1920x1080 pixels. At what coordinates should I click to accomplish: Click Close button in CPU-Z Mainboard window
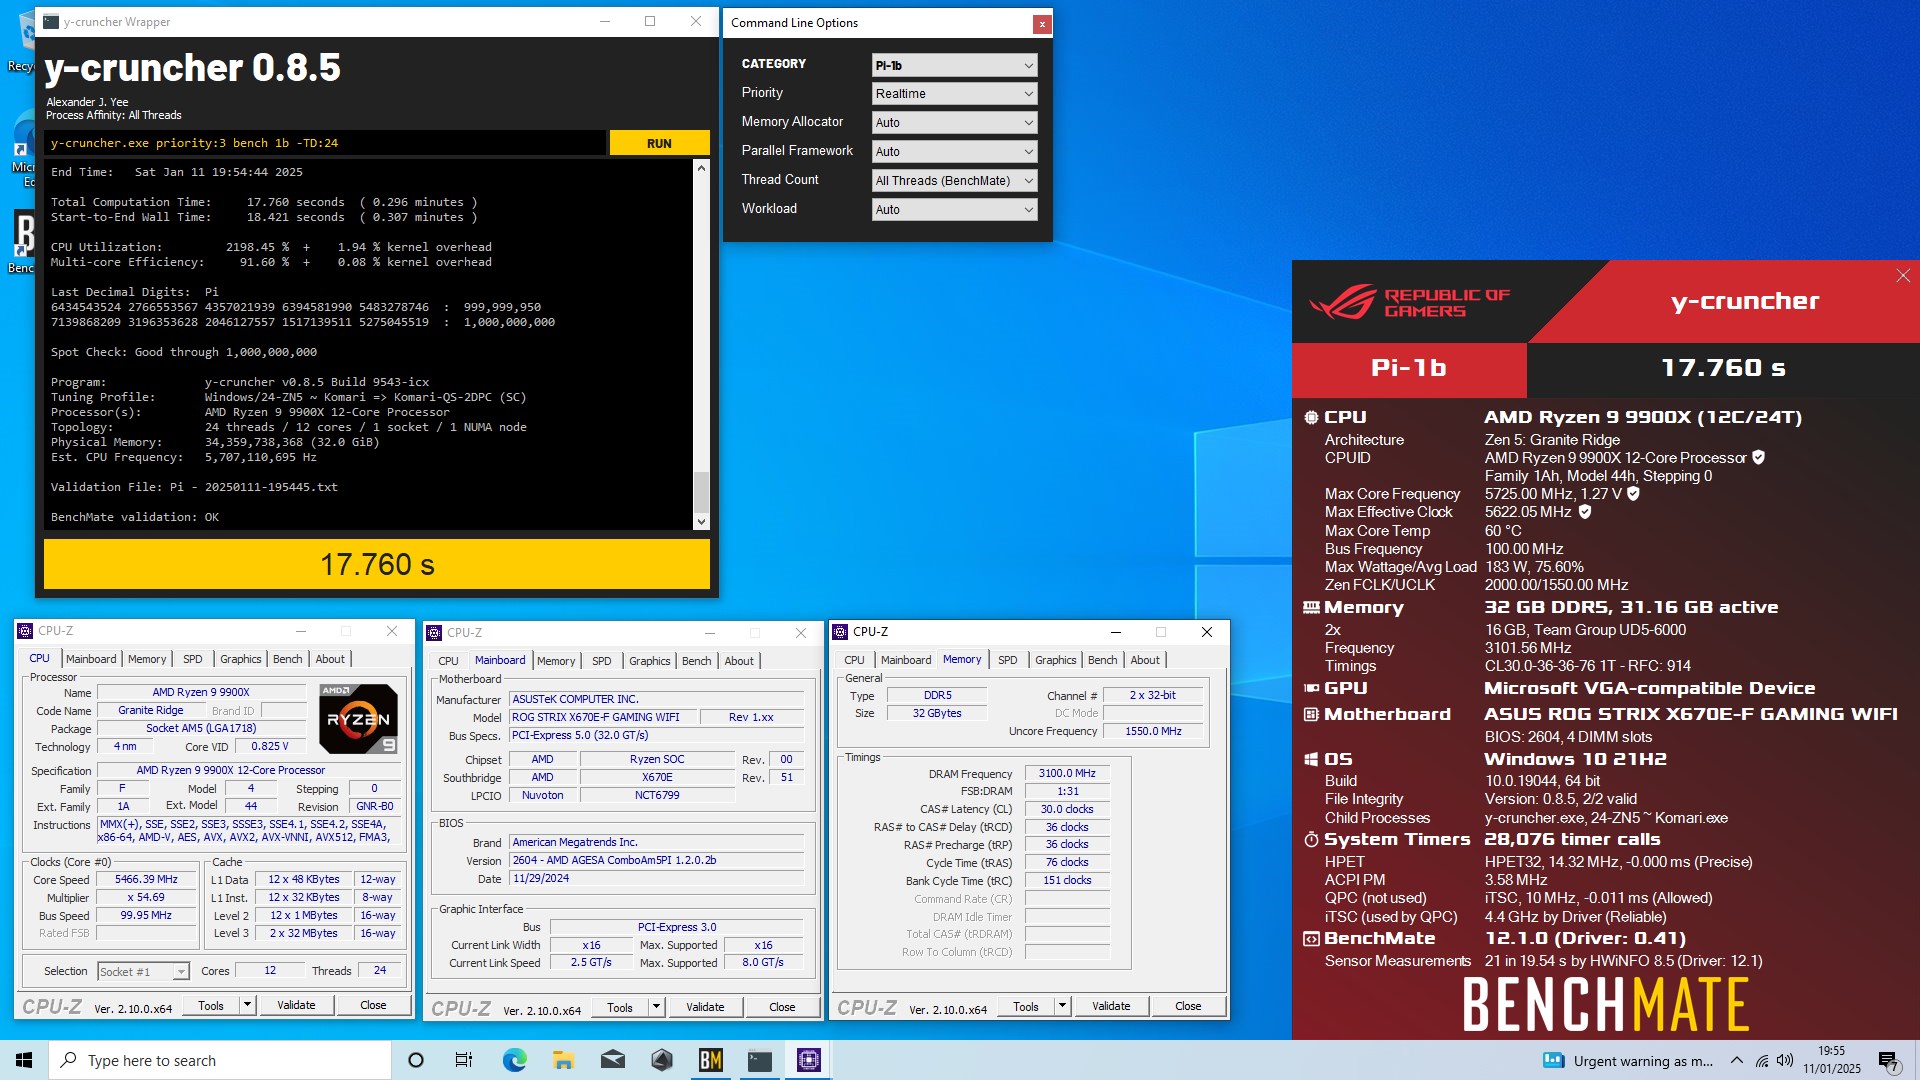(782, 1007)
